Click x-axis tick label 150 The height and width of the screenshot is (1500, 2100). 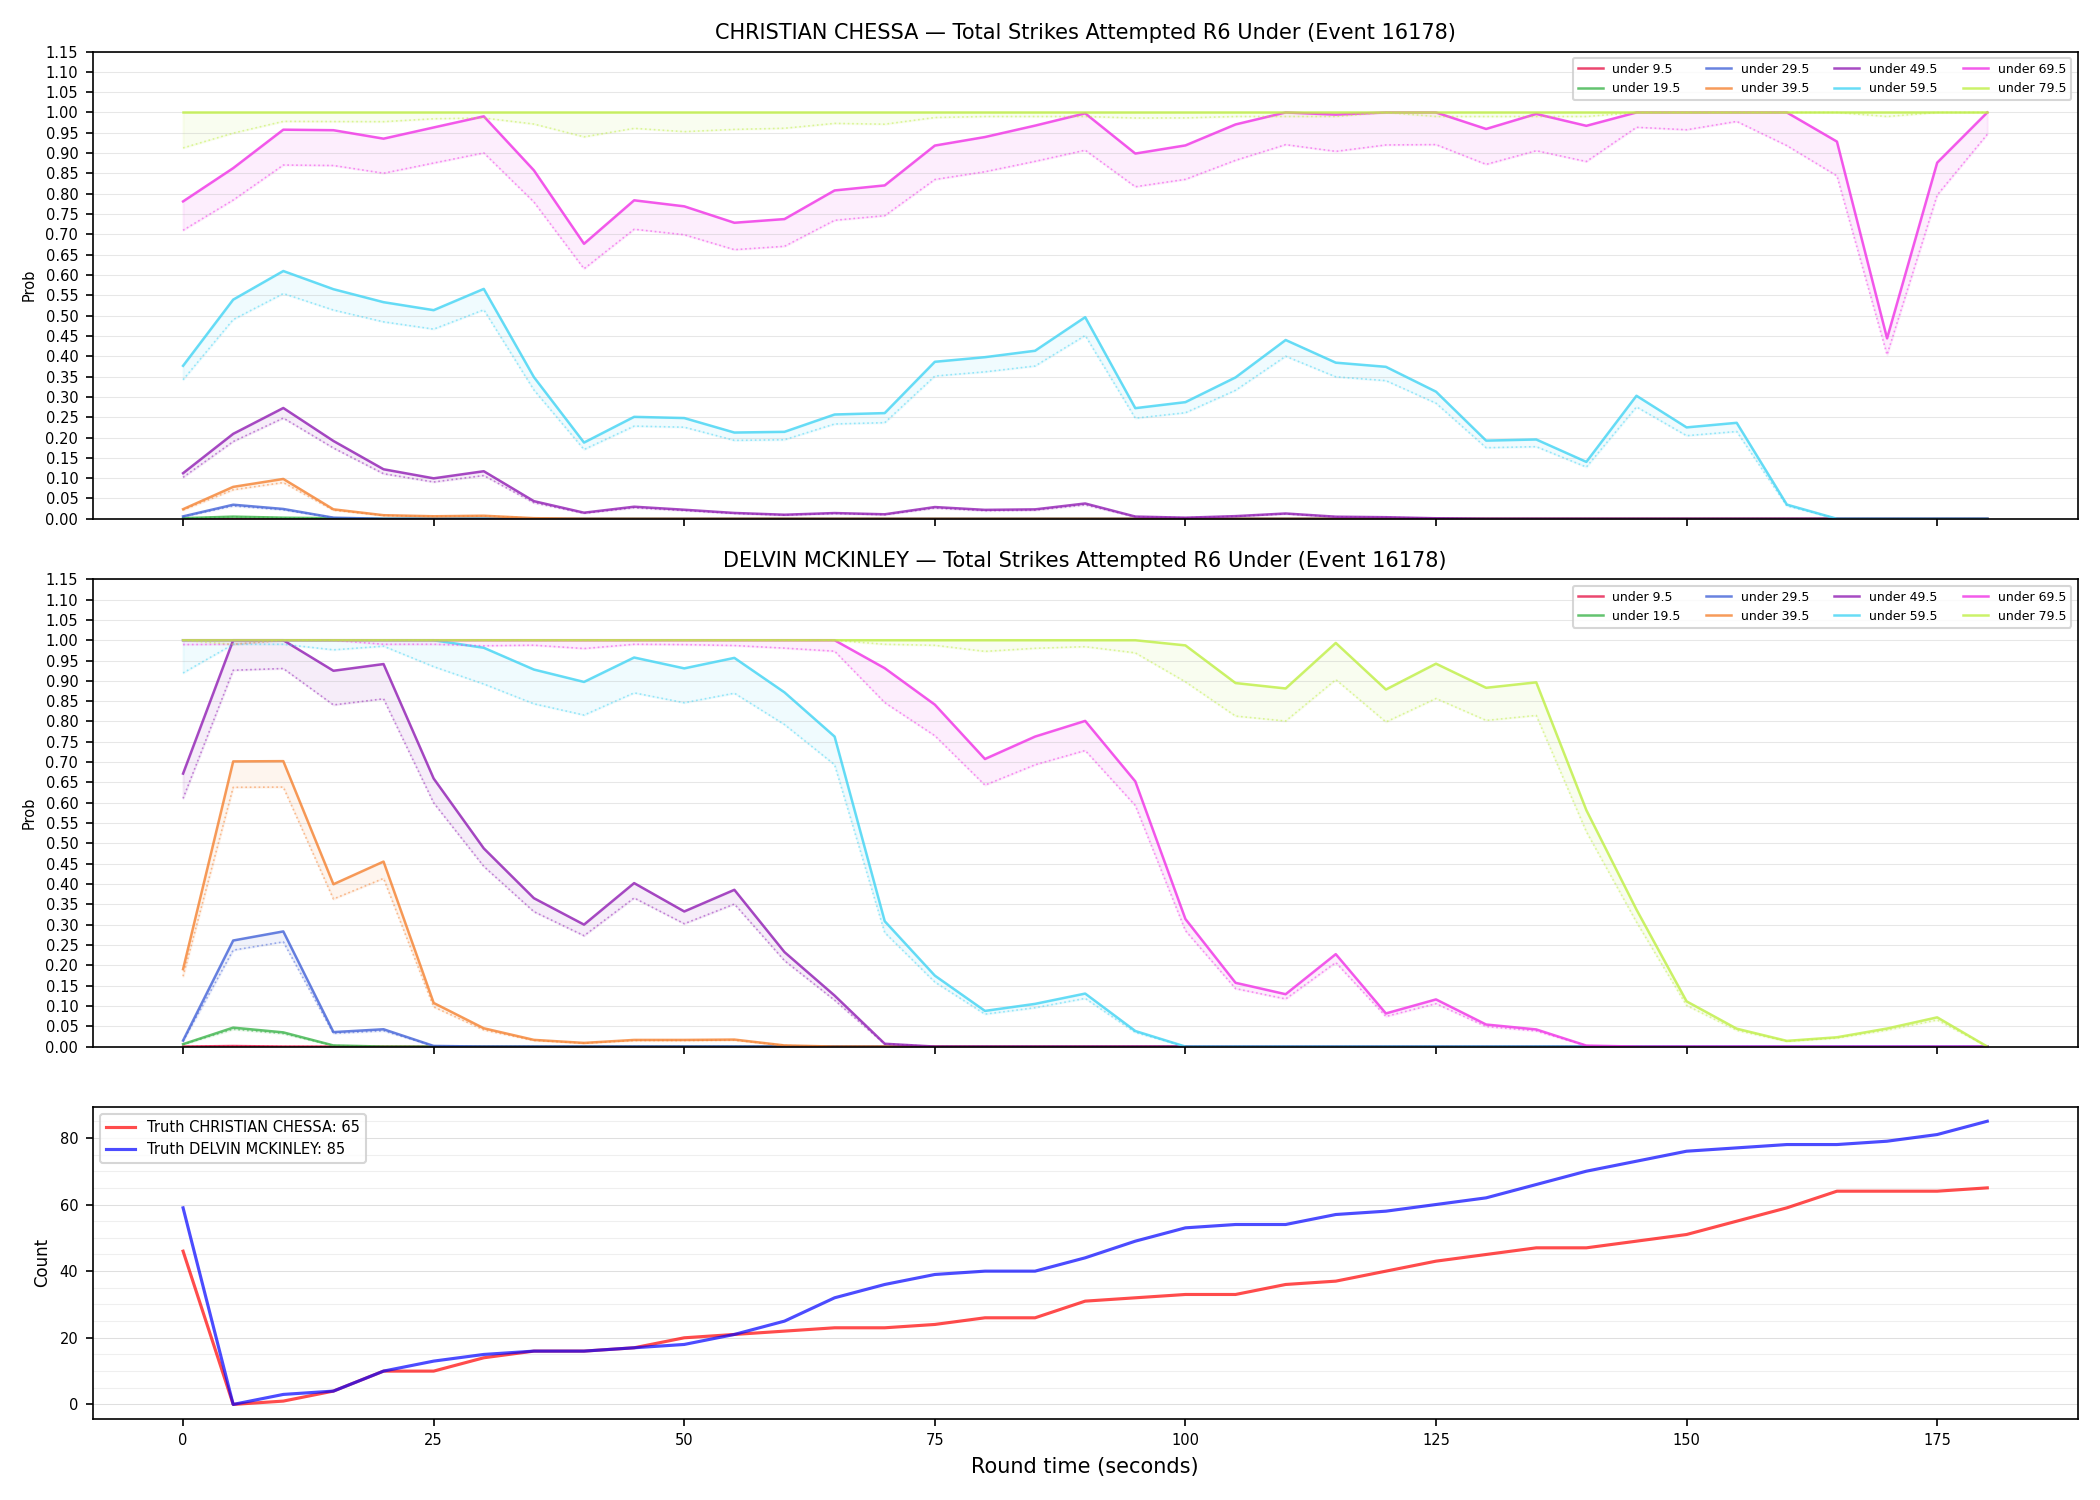[1686, 1440]
